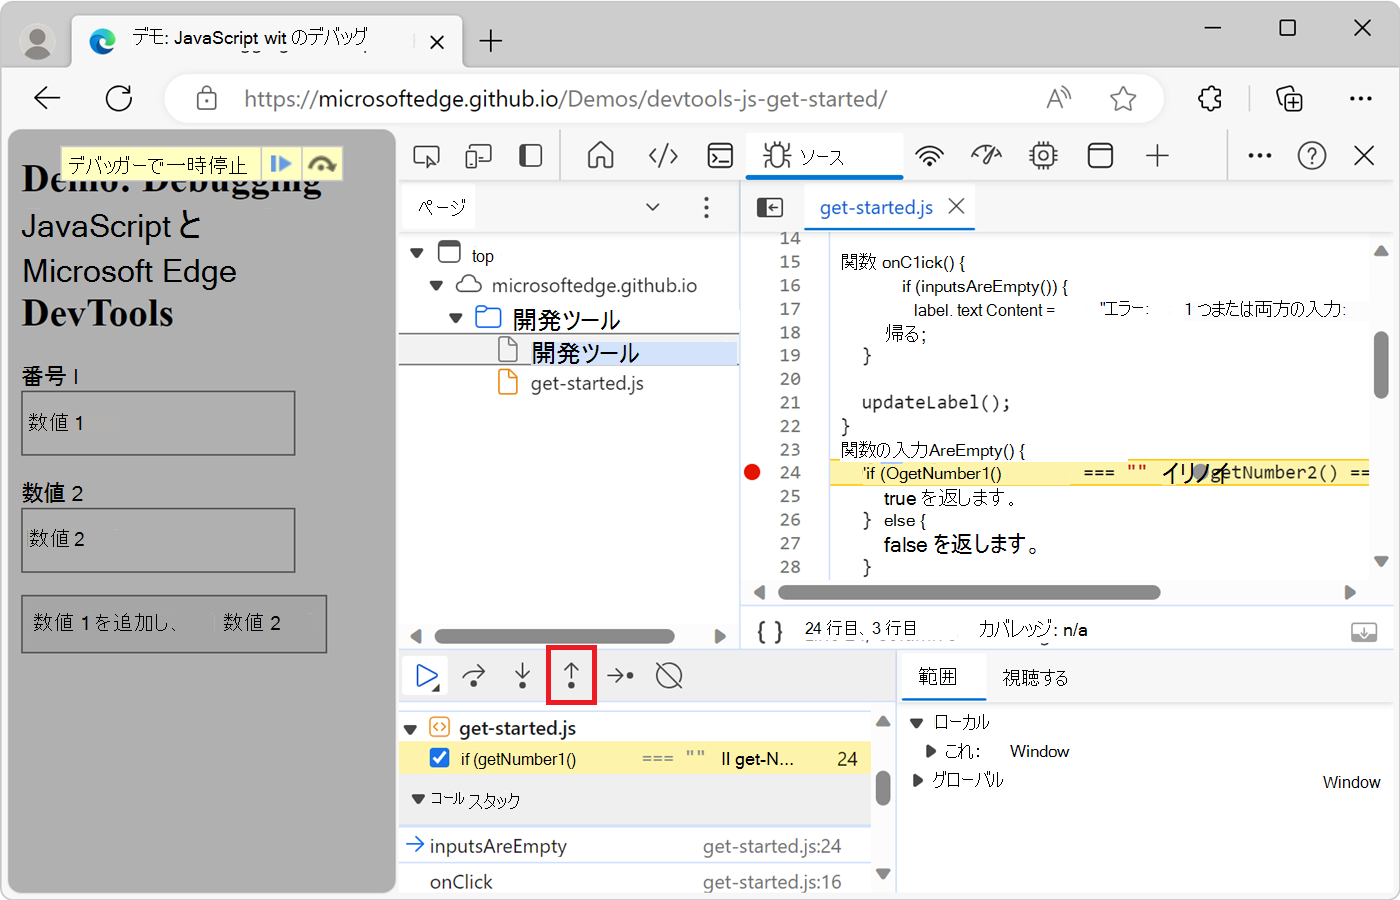Image resolution: width=1400 pixels, height=900 pixels.
Task: Hide the navigator pane with the collapse icon
Action: pos(770,207)
